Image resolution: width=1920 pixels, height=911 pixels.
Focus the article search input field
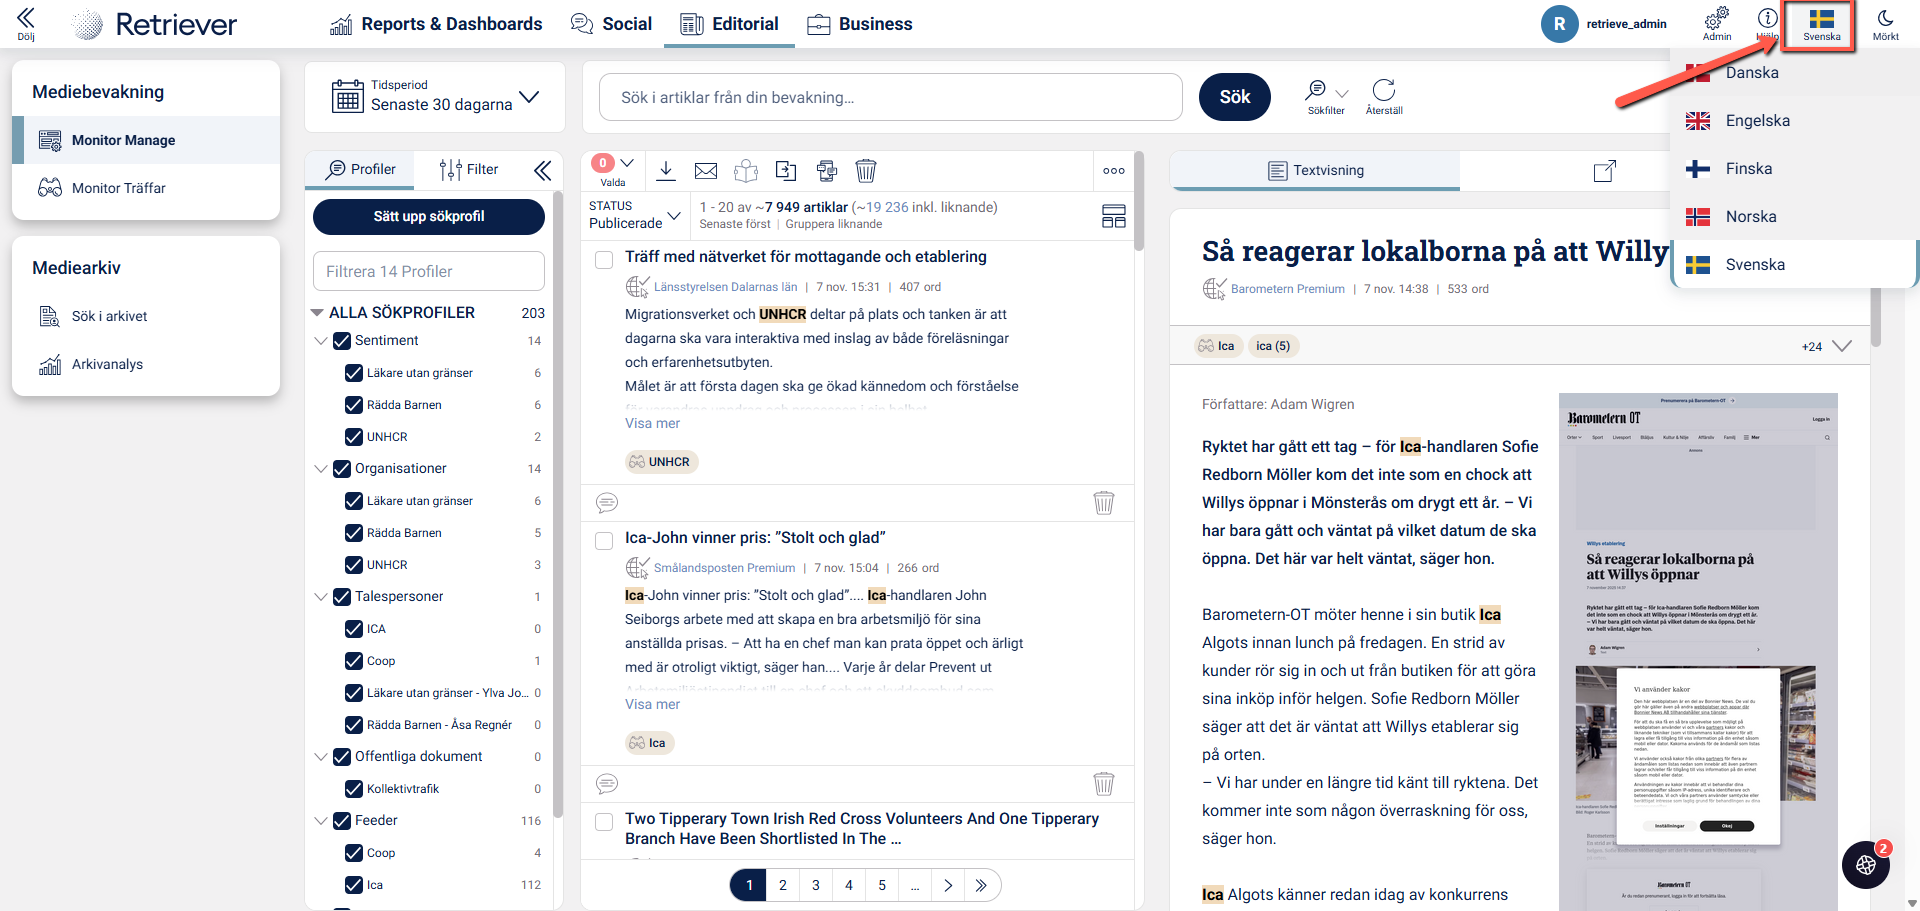[x=891, y=97]
